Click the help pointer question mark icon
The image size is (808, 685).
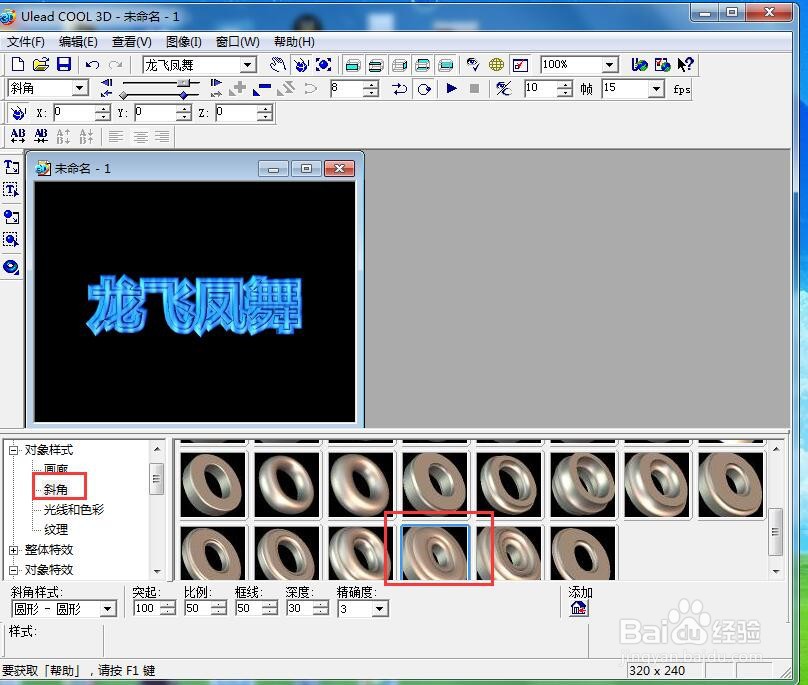685,64
